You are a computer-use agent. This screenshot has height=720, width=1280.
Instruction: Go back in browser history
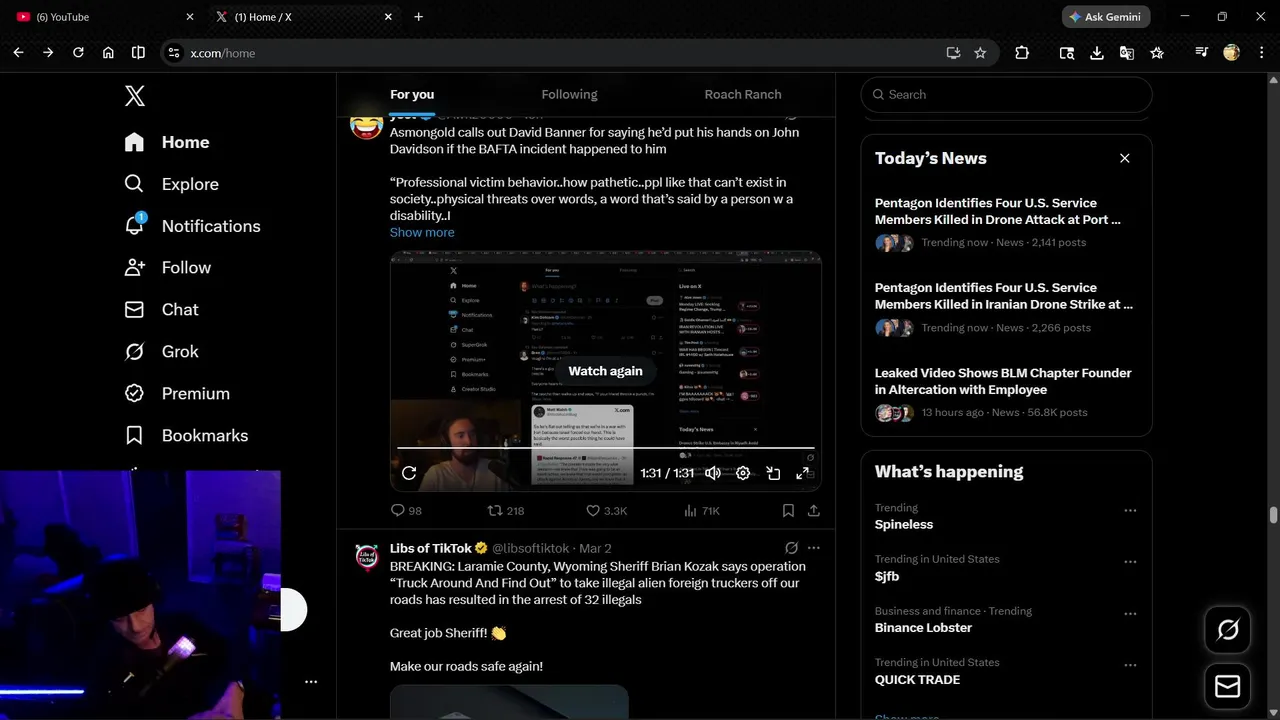coord(18,53)
